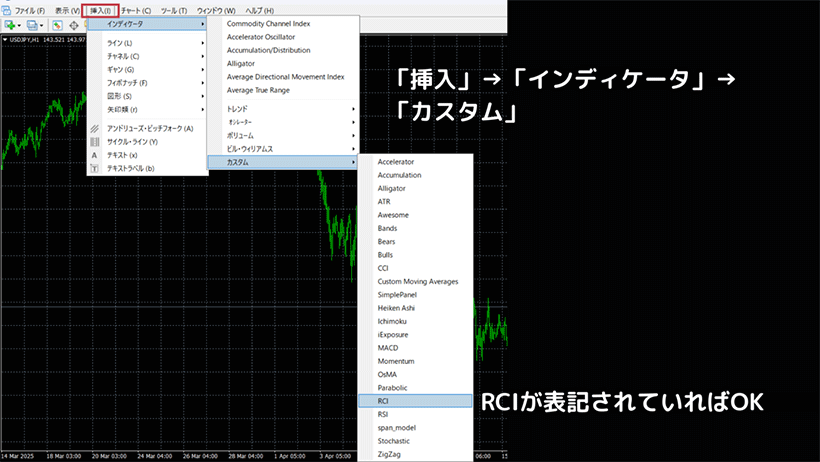The height and width of the screenshot is (462, 820).
Task: Open the ツール (T) menu
Action: pyautogui.click(x=174, y=10)
